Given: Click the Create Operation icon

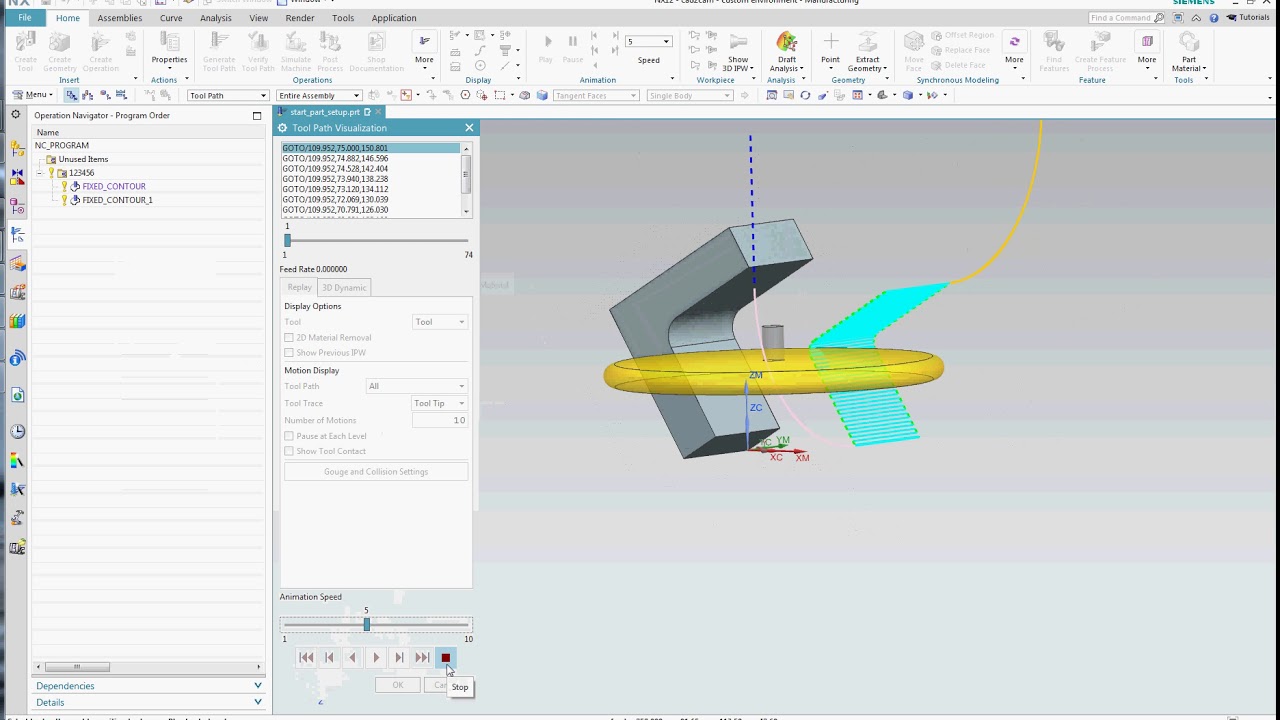Looking at the screenshot, I should (100, 51).
